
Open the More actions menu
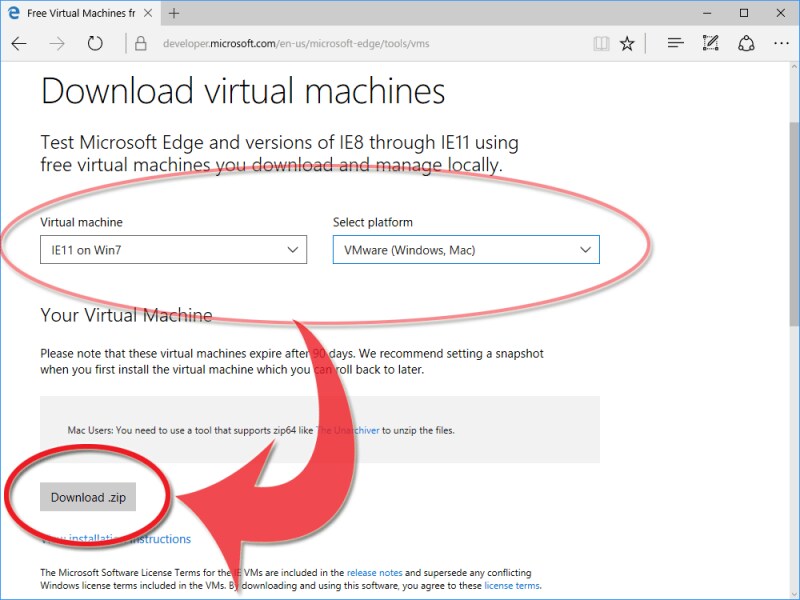782,43
